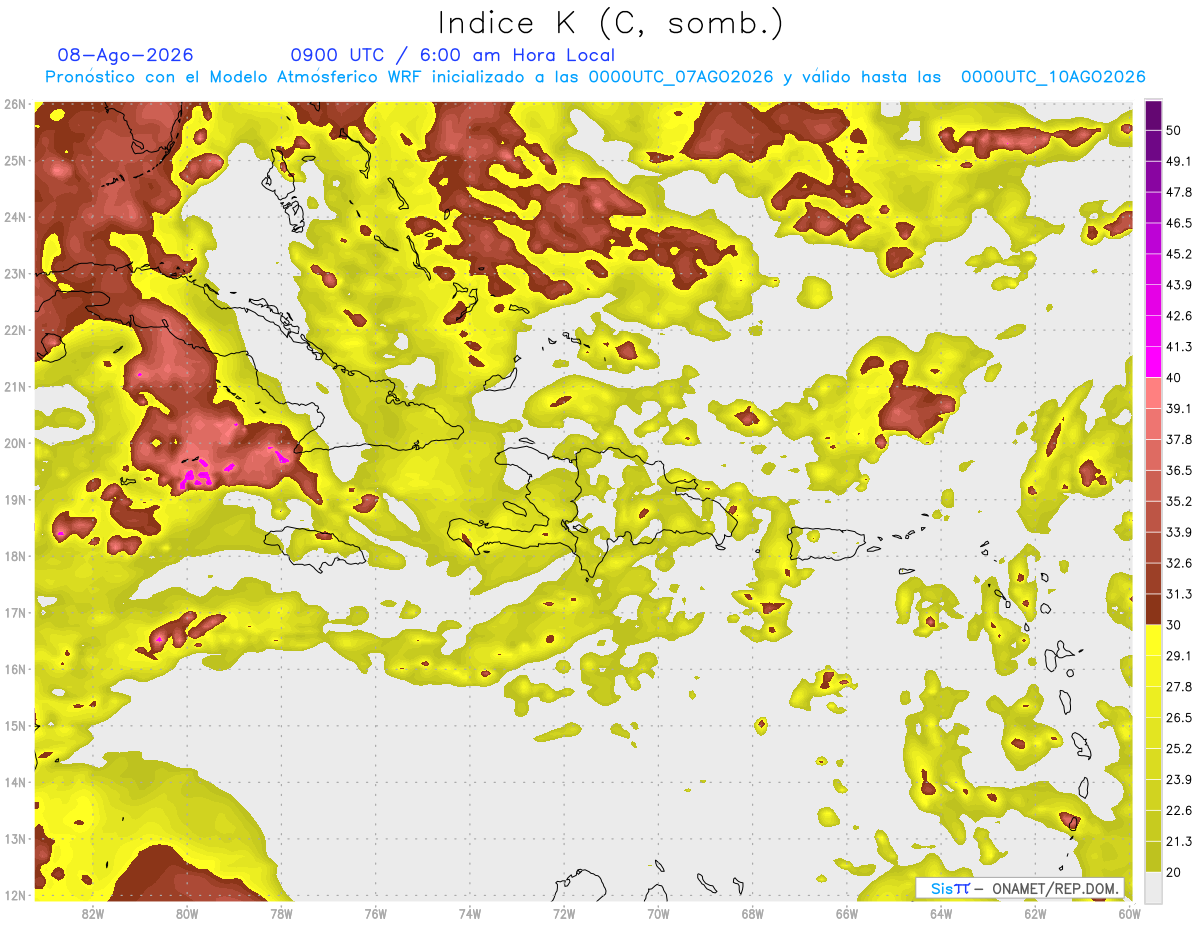The height and width of the screenshot is (927, 1200).
Task: Click the colorbar label "49.1"
Action: click(1178, 161)
